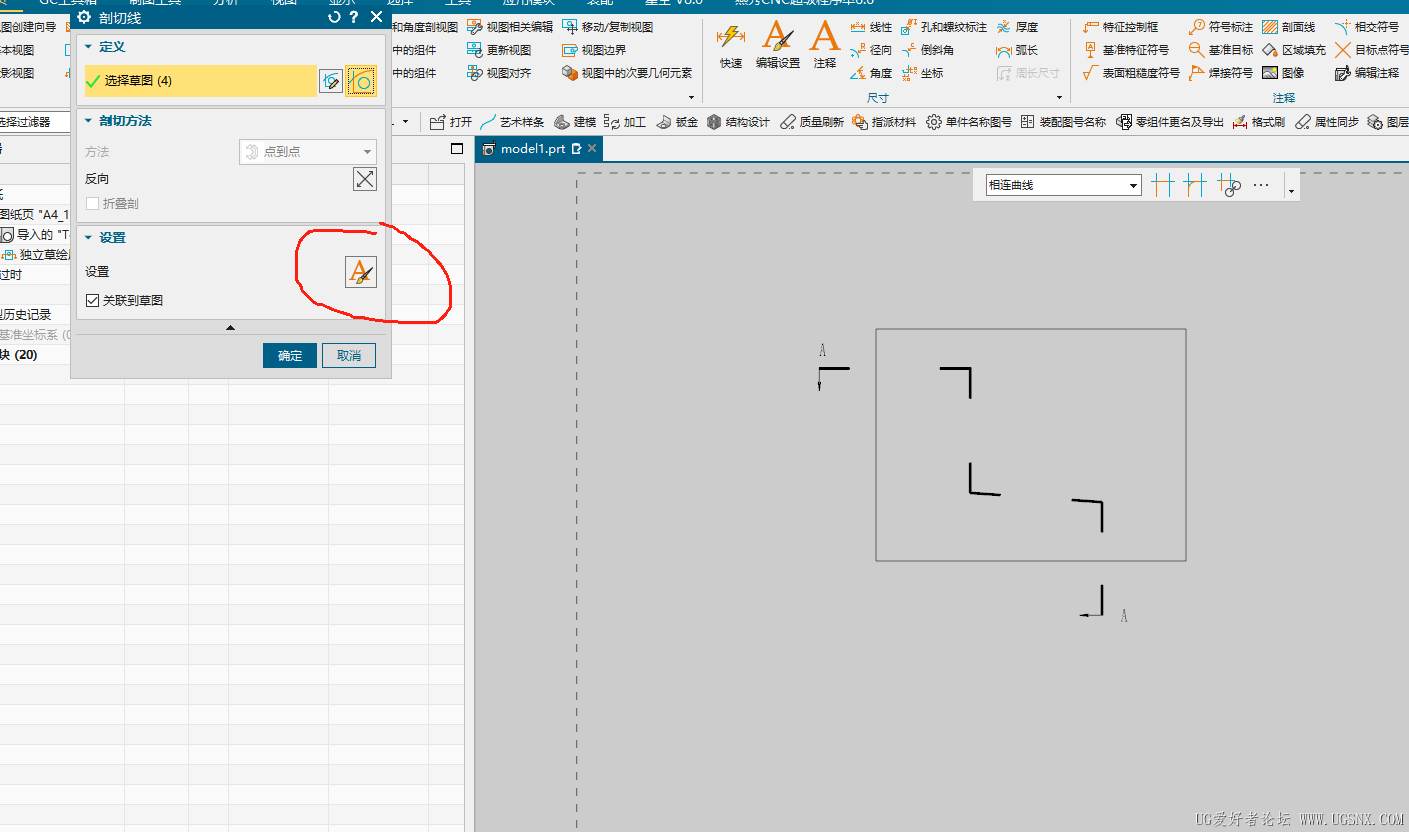The height and width of the screenshot is (832, 1409).
Task: Select the 坐标 ordinate dimension tool
Action: tap(922, 73)
